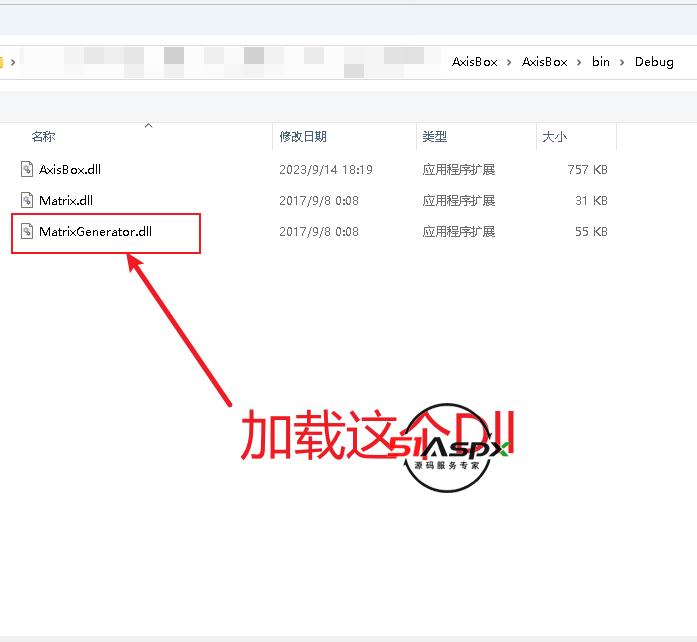Screen dimensions: 697x642
Task: Go to bin folder in breadcrumb
Action: click(601, 62)
